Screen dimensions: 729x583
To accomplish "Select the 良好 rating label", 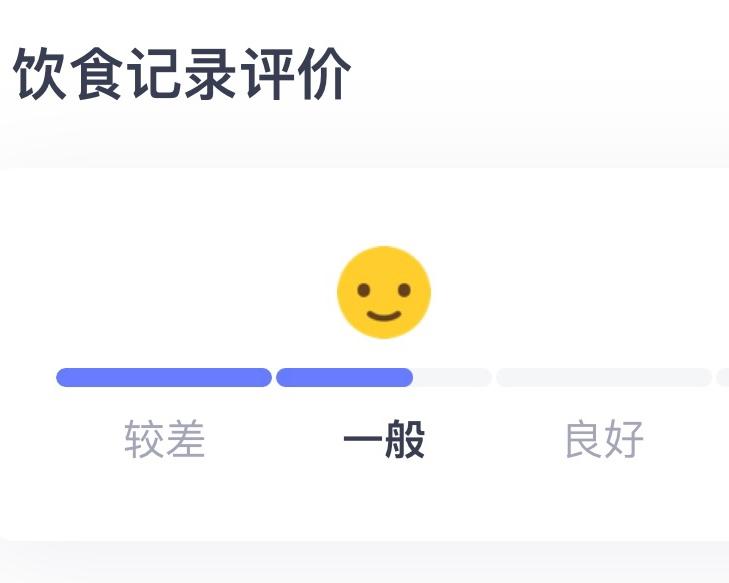I will click(x=604, y=440).
